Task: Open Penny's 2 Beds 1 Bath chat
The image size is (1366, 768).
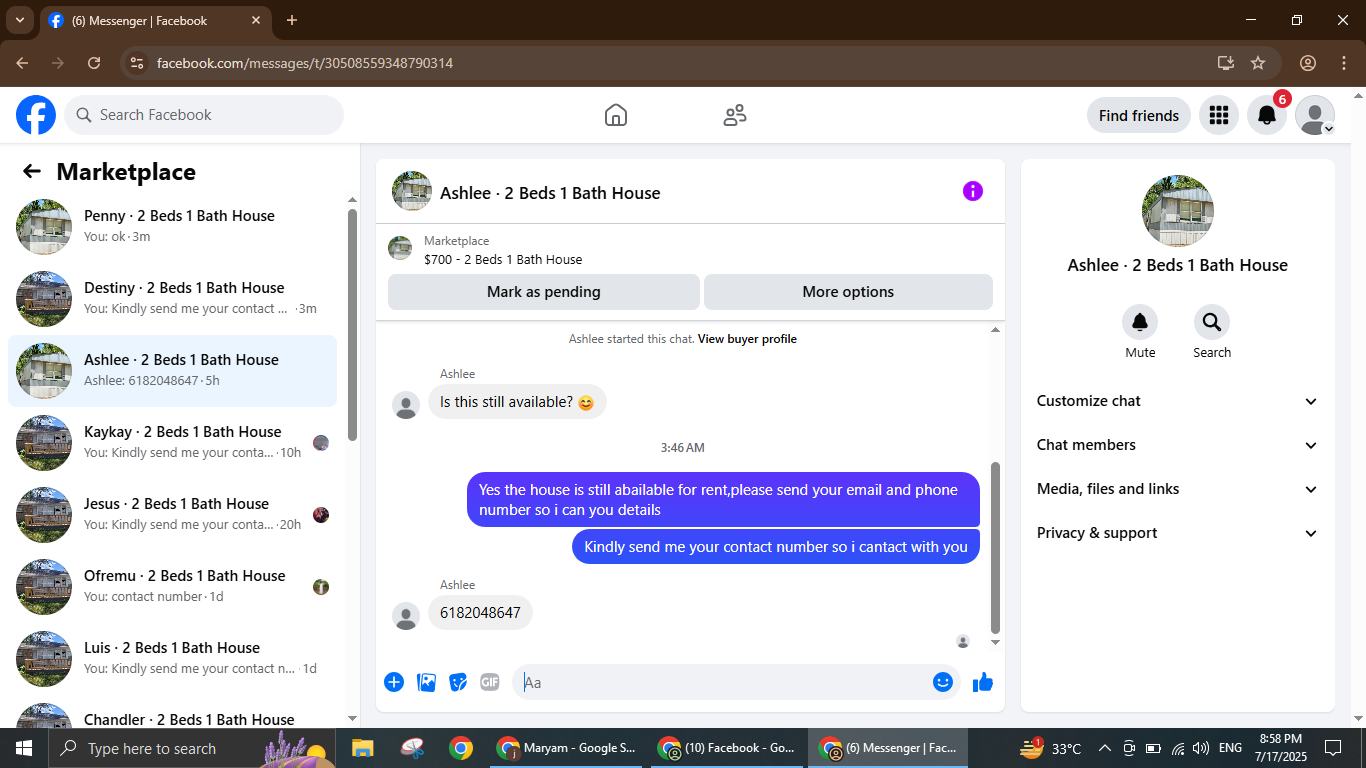Action: pos(173,225)
